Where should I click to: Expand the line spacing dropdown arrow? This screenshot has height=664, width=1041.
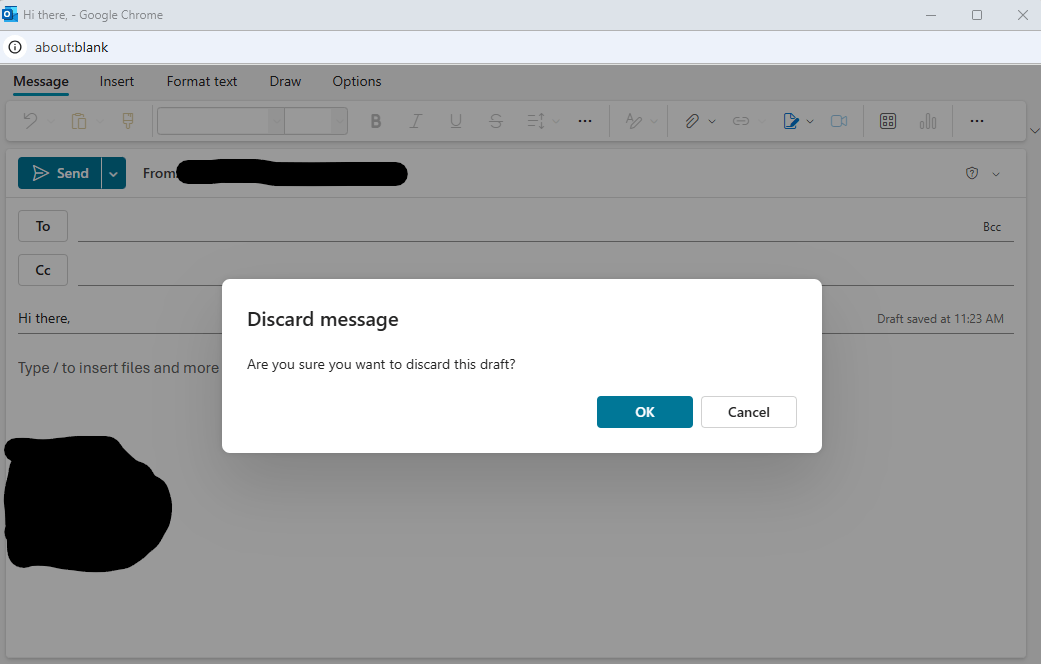(x=556, y=121)
